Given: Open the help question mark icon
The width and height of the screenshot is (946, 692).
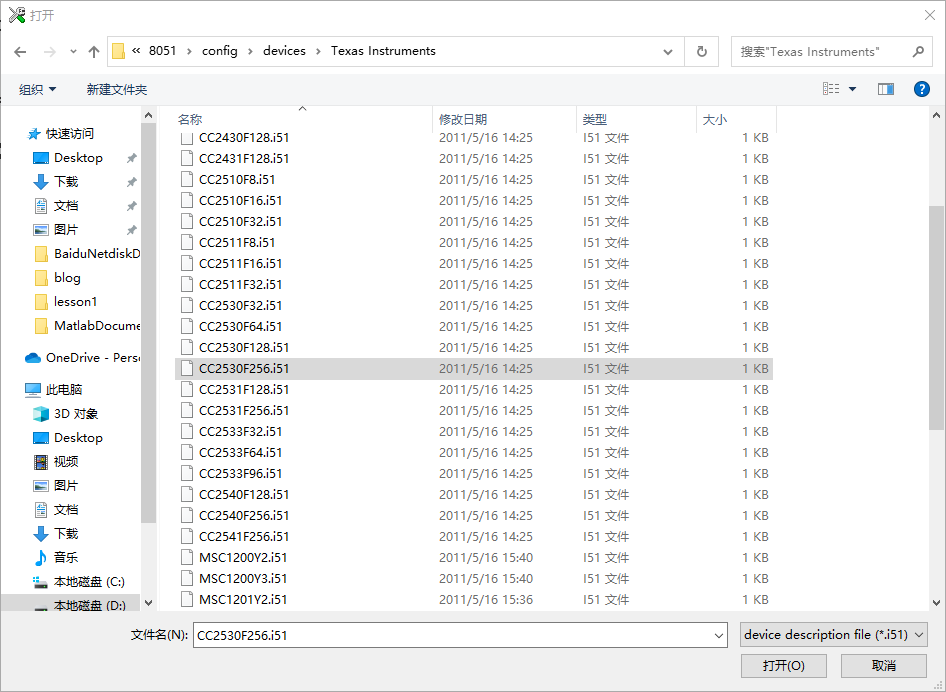Looking at the screenshot, I should (921, 89).
